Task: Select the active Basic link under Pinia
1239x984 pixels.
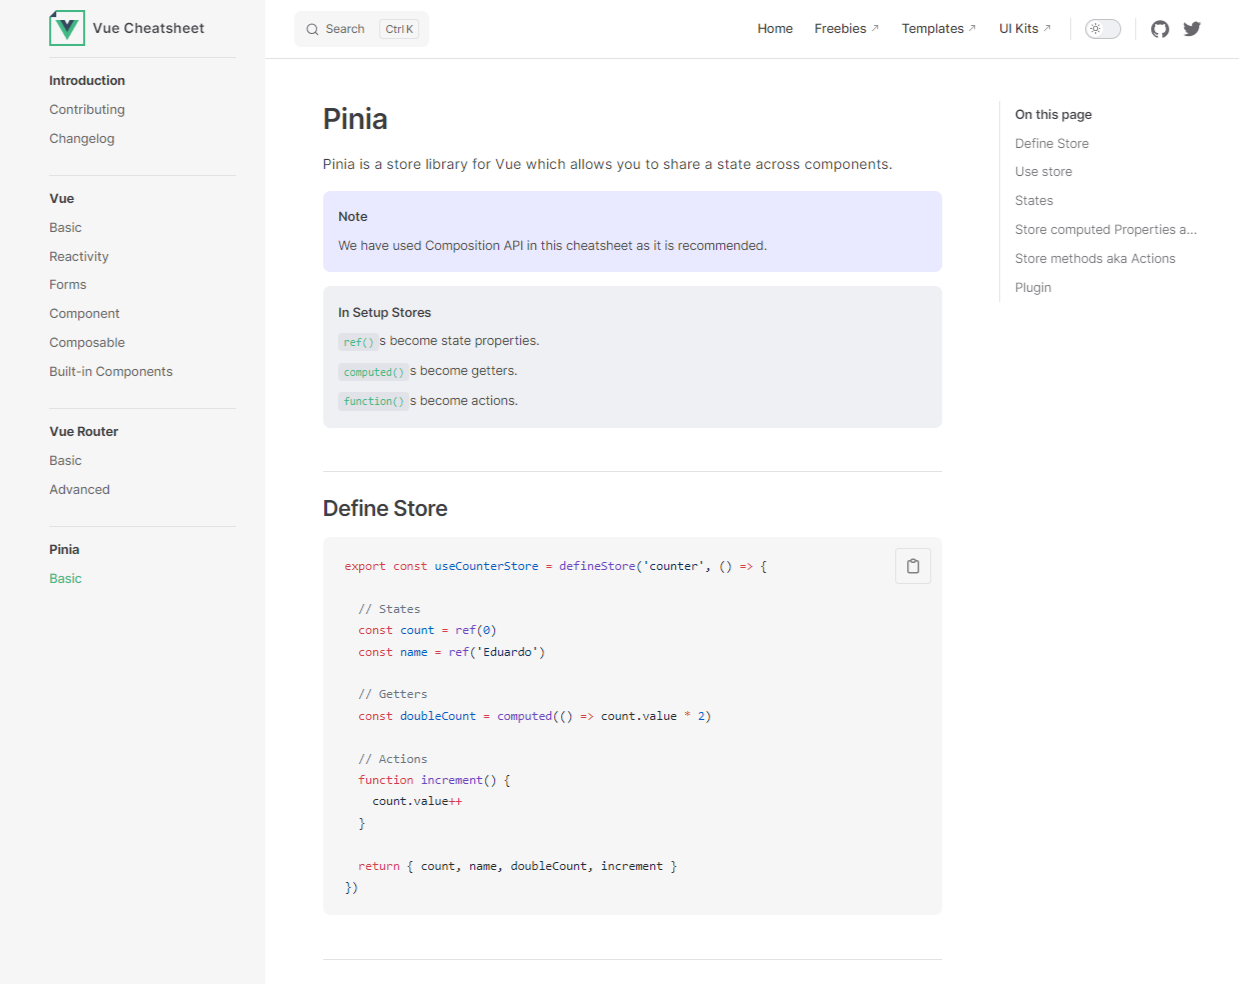Action: pos(65,579)
